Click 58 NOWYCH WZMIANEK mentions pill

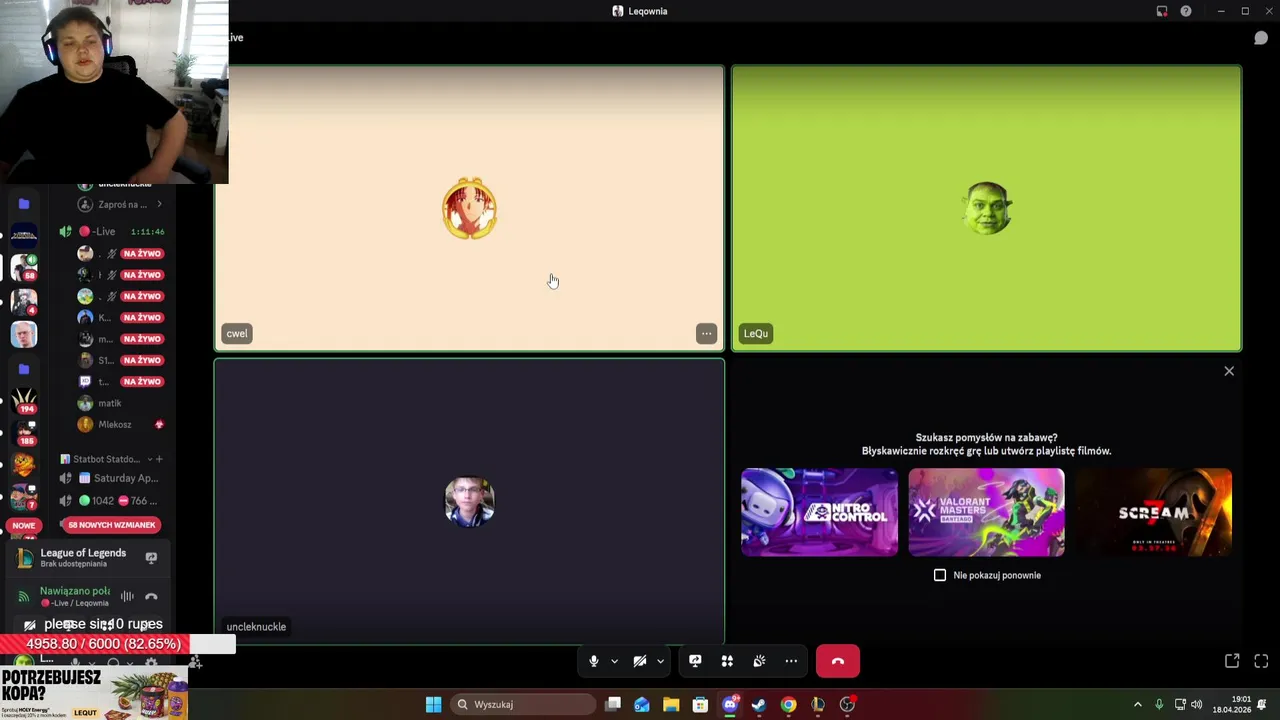tap(112, 525)
